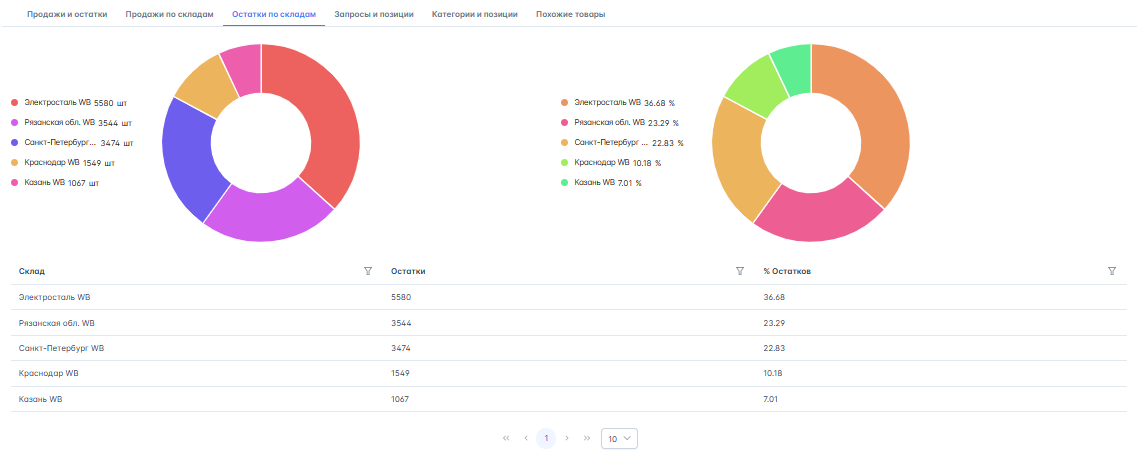Open Похожие товары tab
This screenshot has height=474, width=1148.
pyautogui.click(x=570, y=15)
